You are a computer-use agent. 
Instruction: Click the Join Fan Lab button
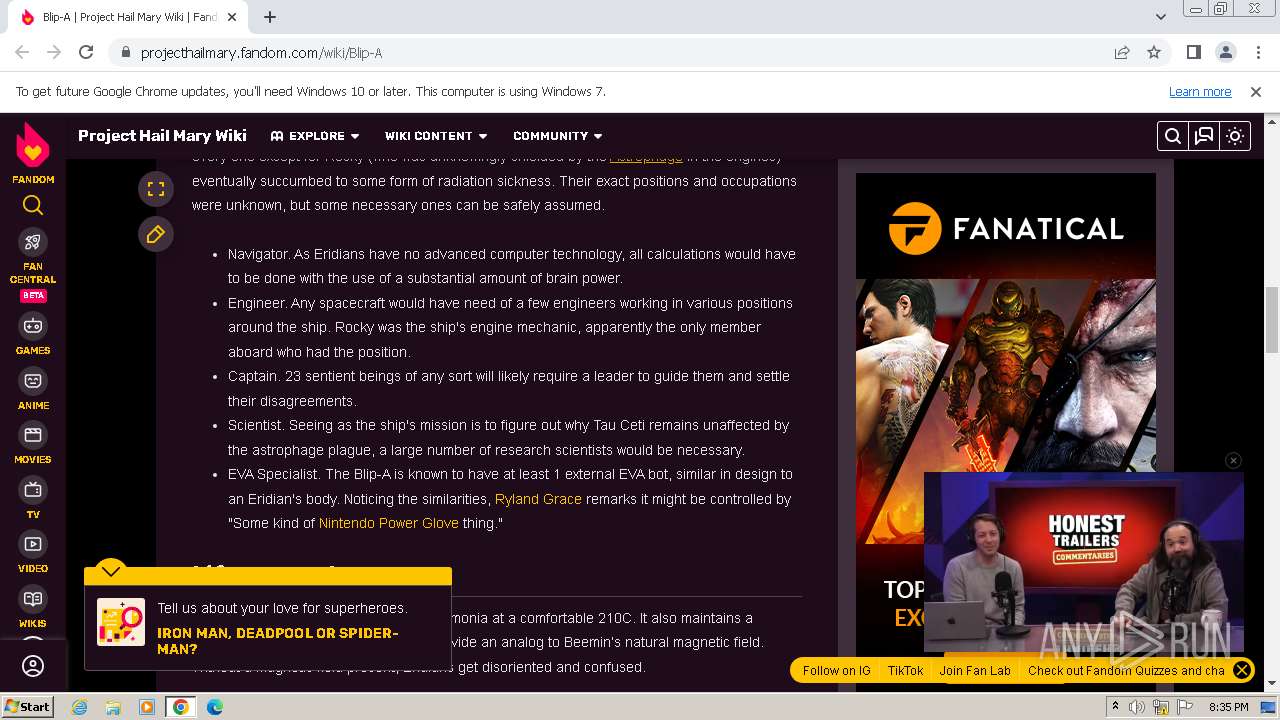click(975, 671)
